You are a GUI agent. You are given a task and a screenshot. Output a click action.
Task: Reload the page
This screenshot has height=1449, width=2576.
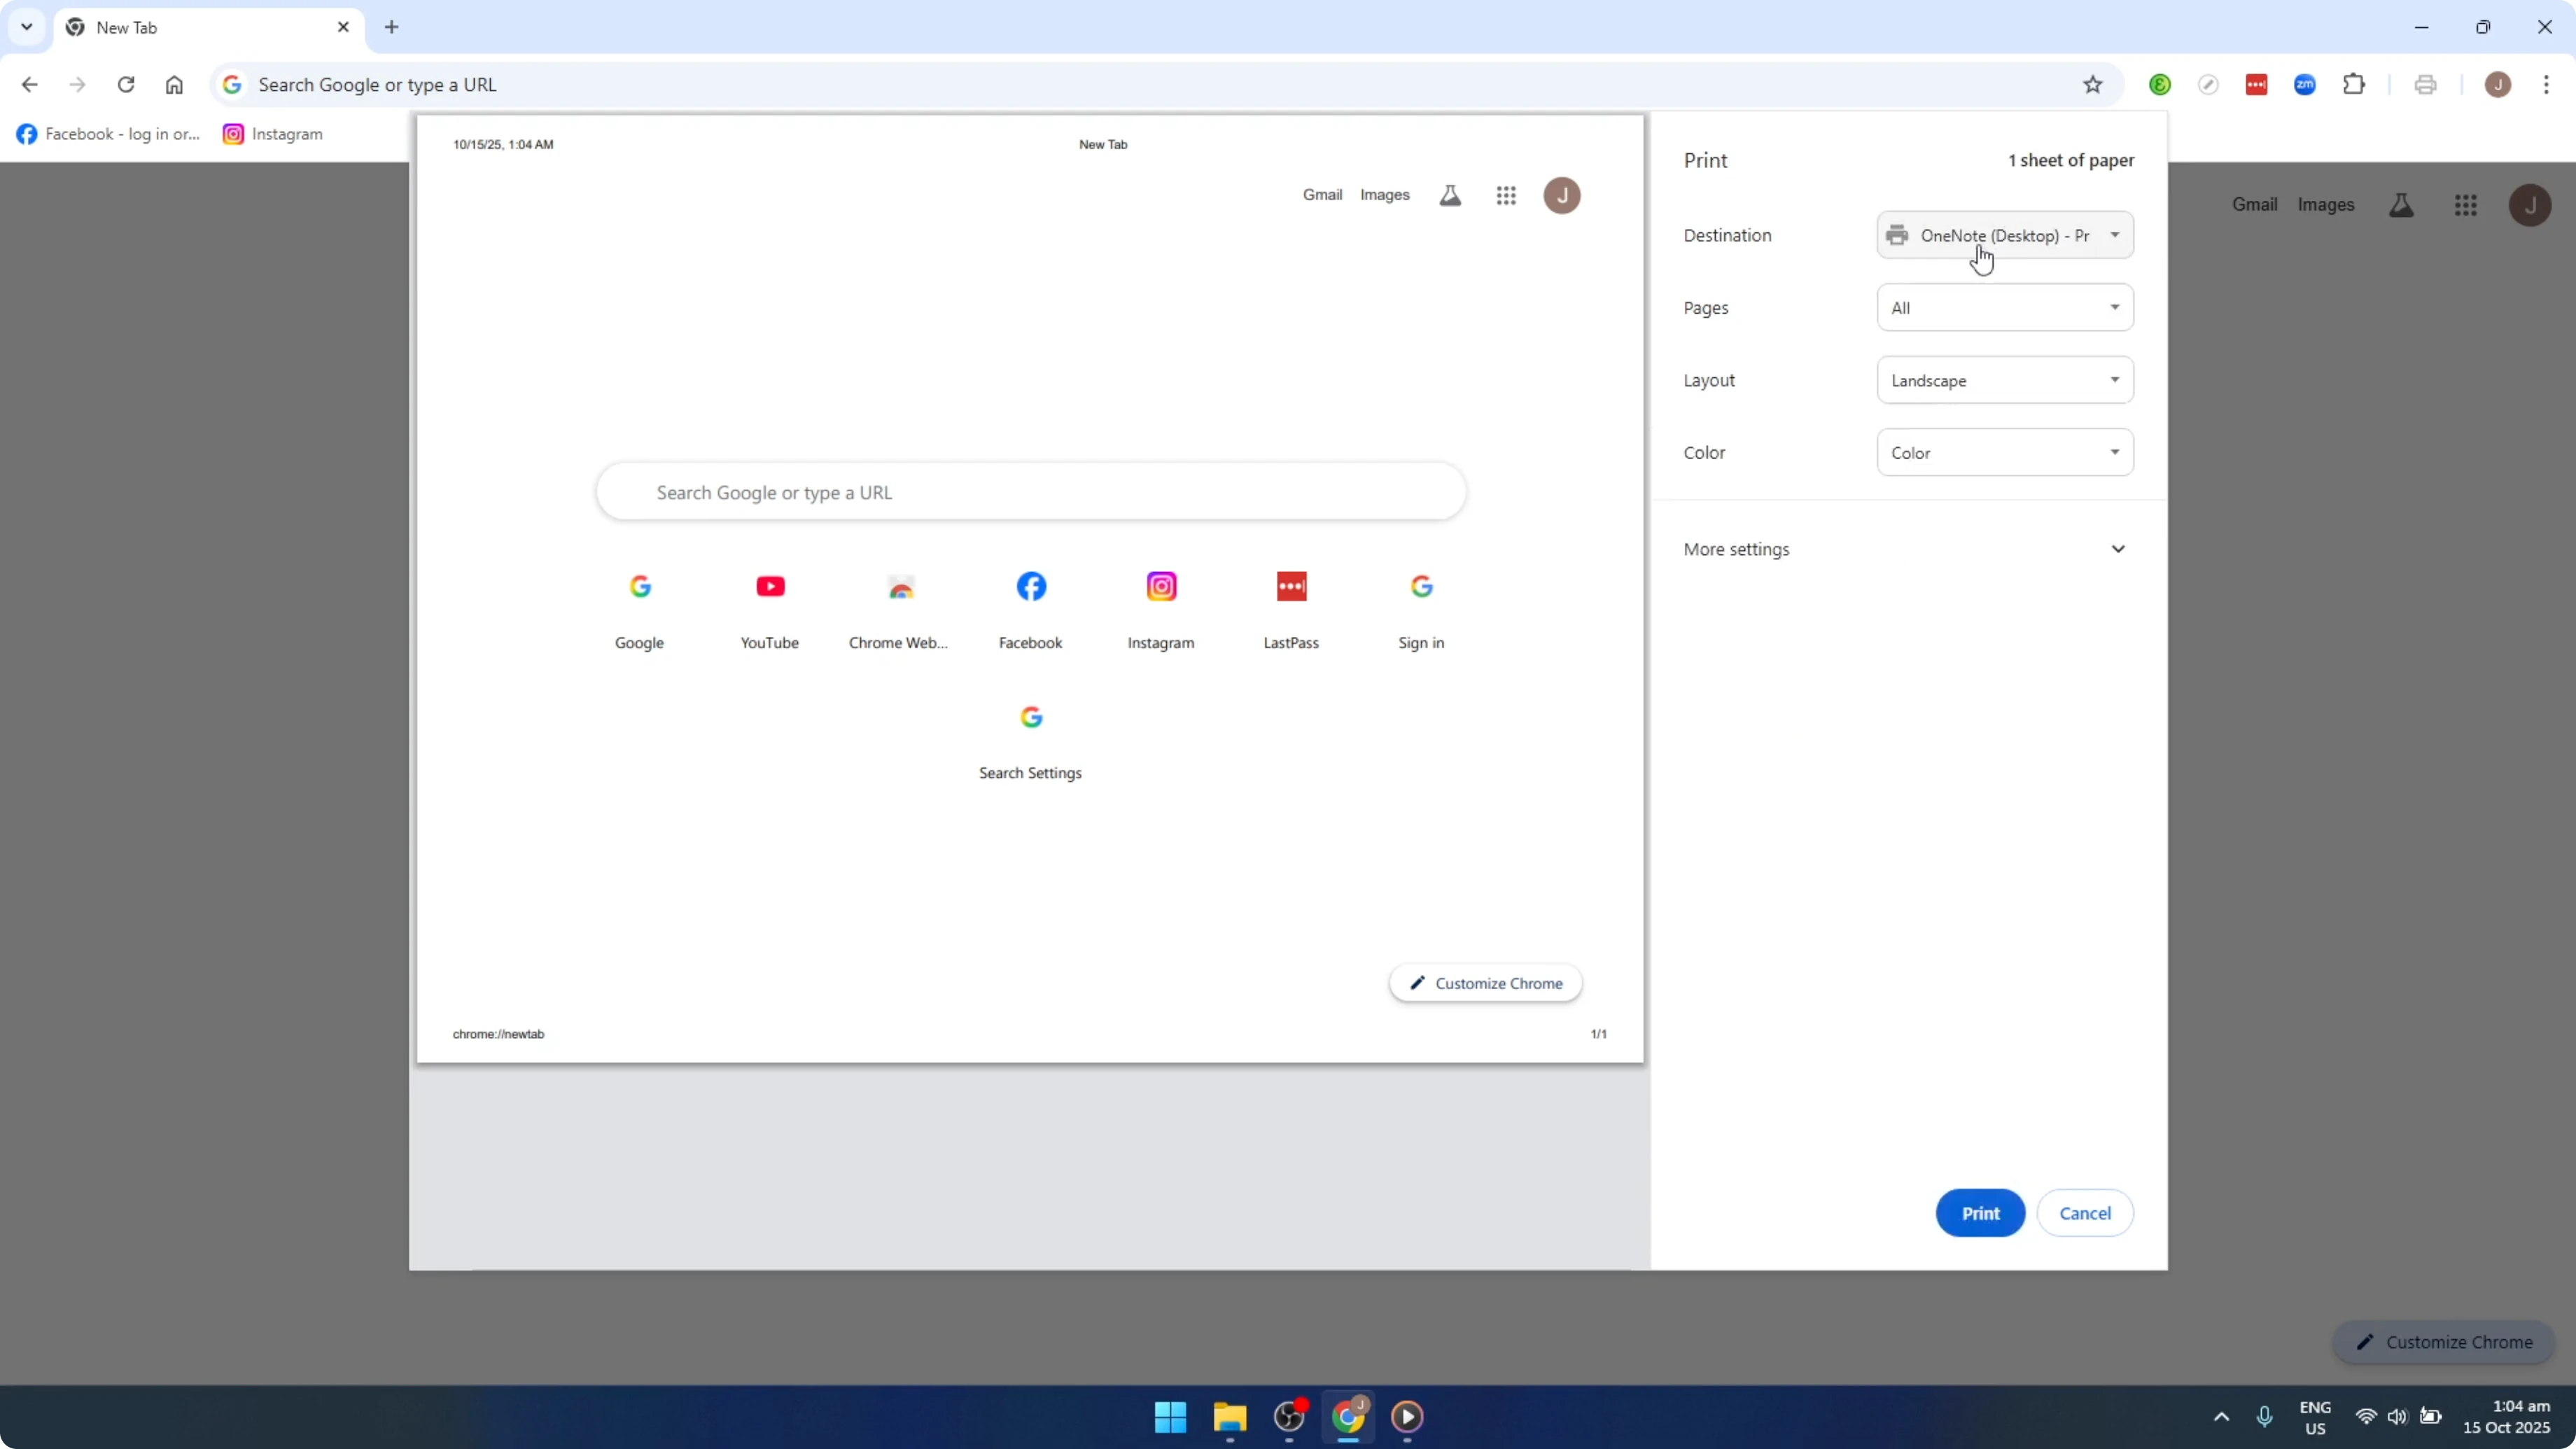coord(126,85)
